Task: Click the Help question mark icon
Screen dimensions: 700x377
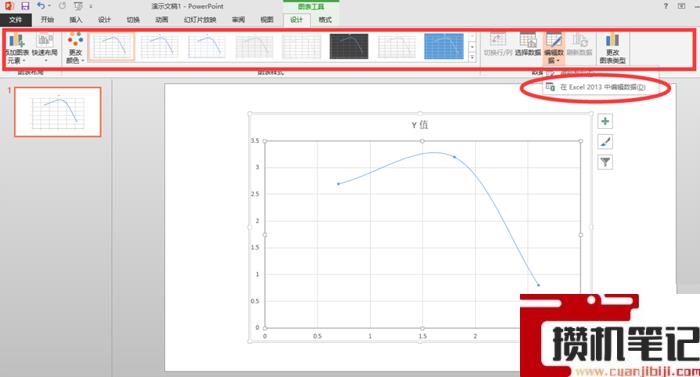Action: click(666, 6)
